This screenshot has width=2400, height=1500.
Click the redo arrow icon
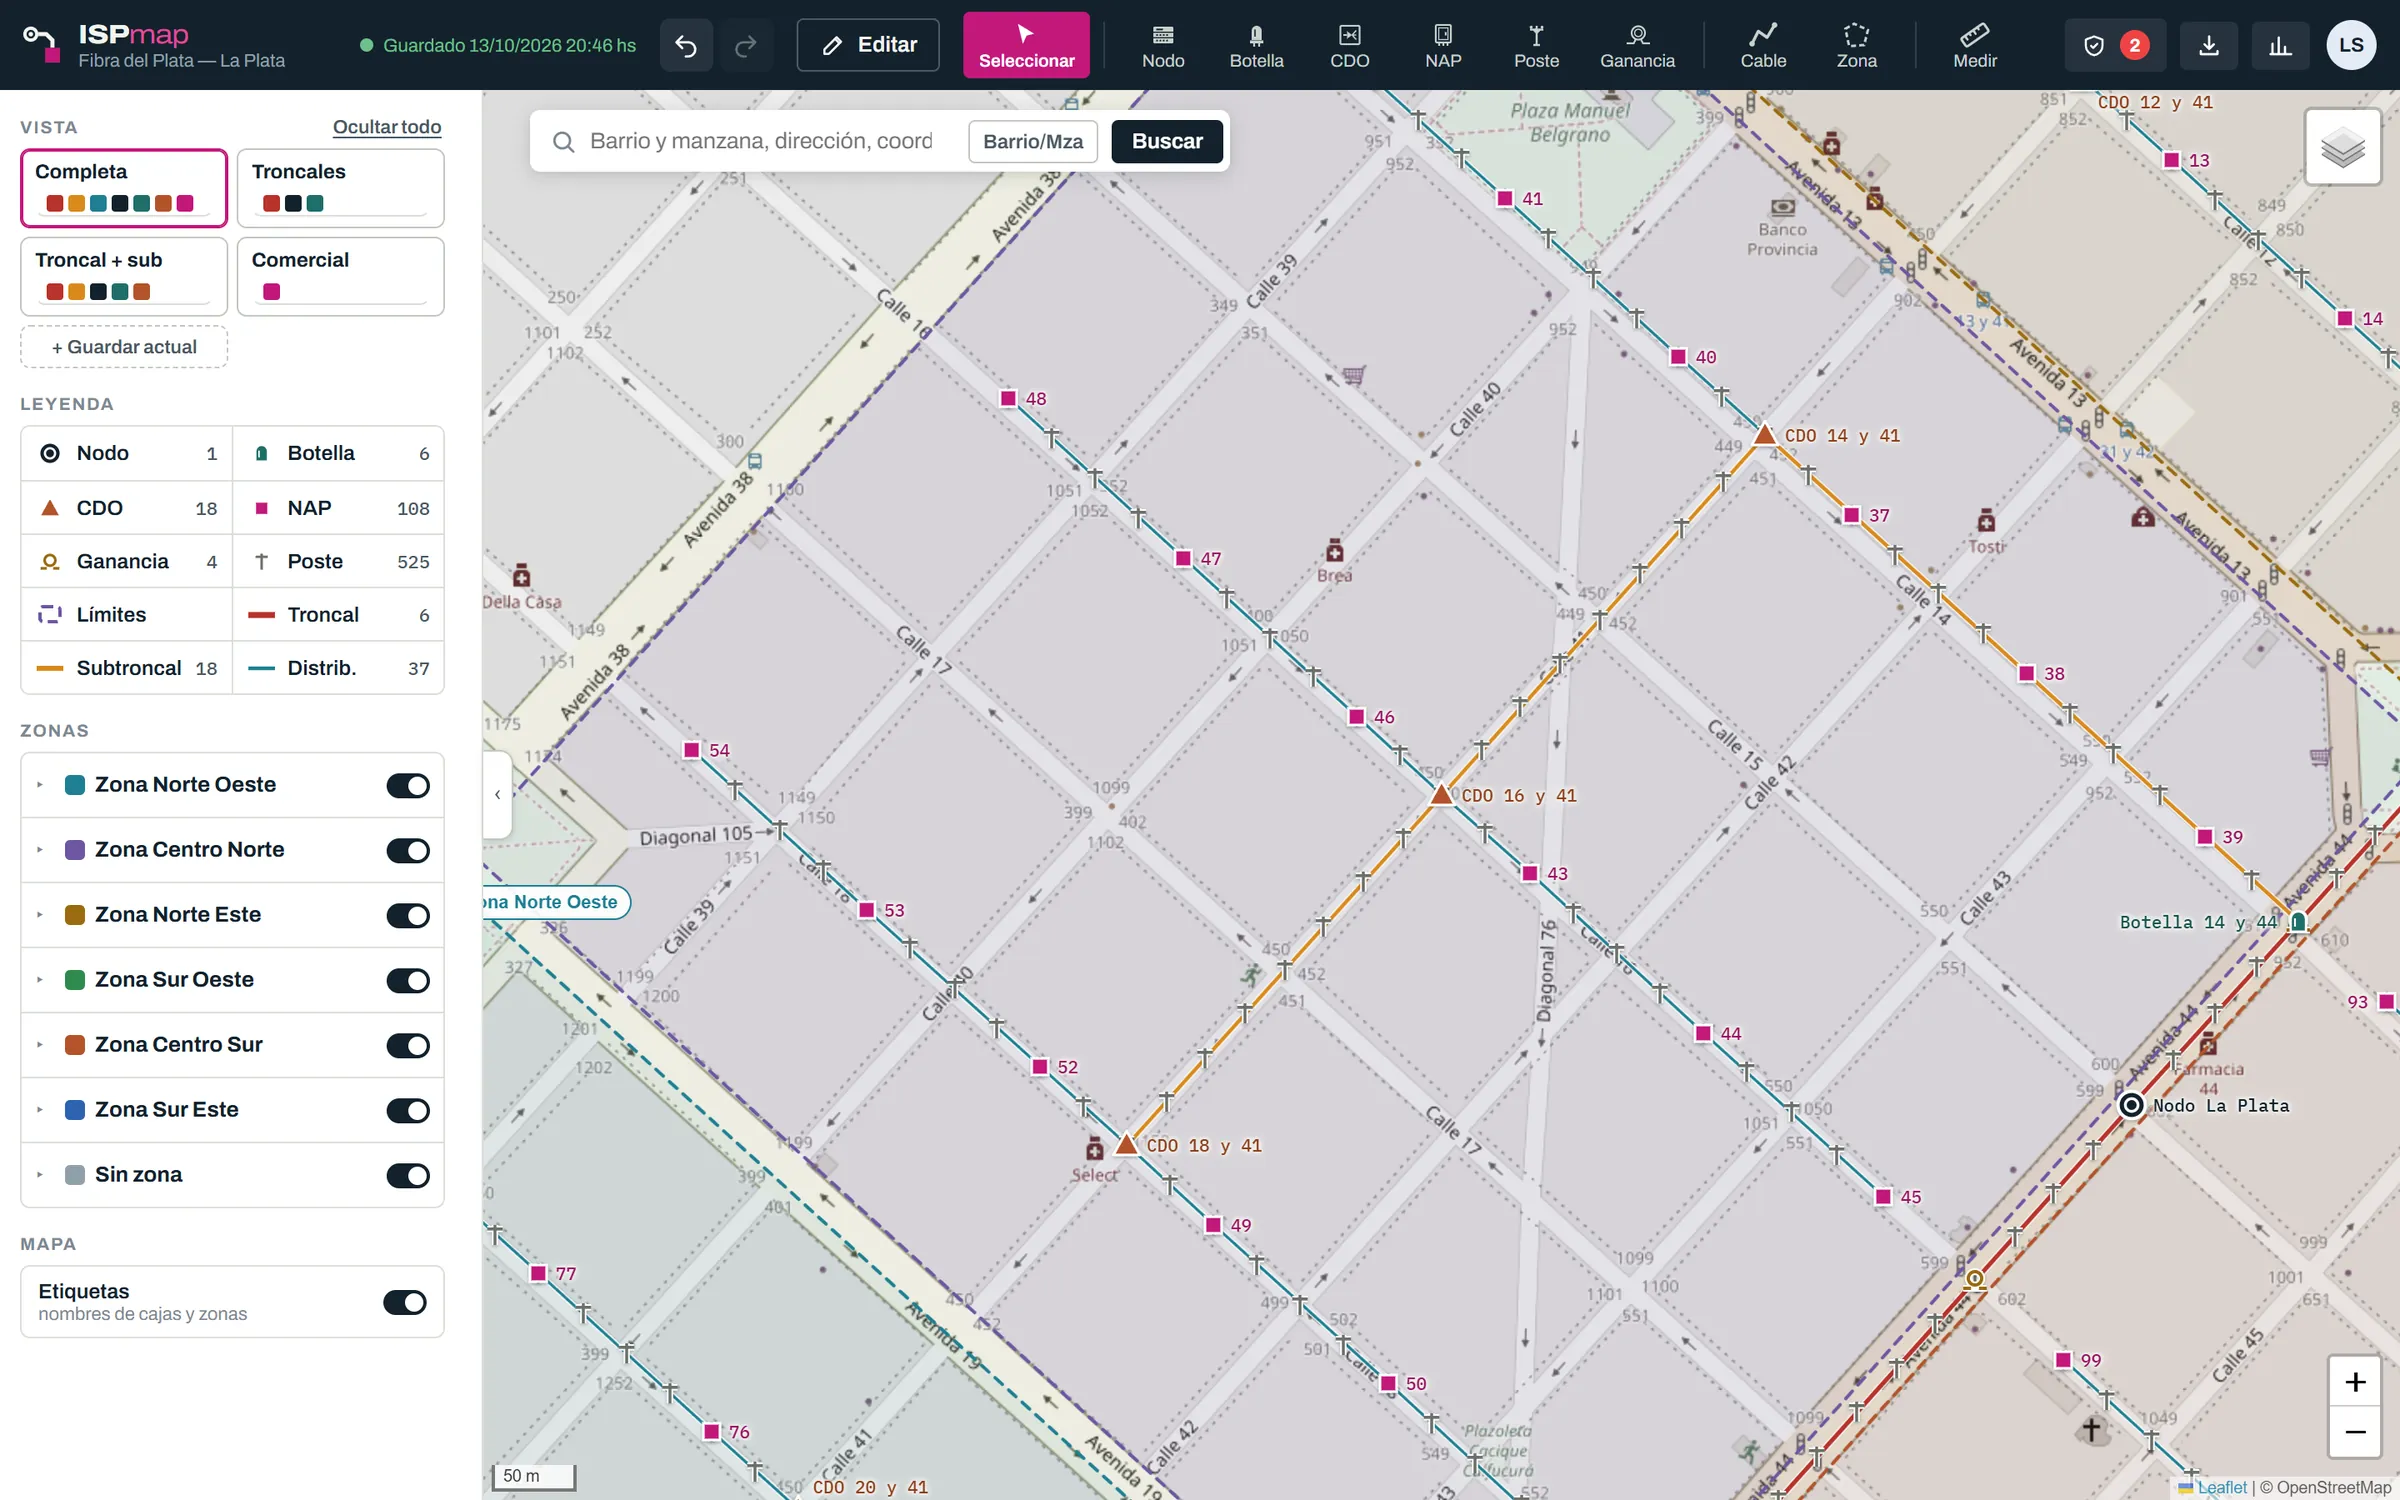[746, 45]
